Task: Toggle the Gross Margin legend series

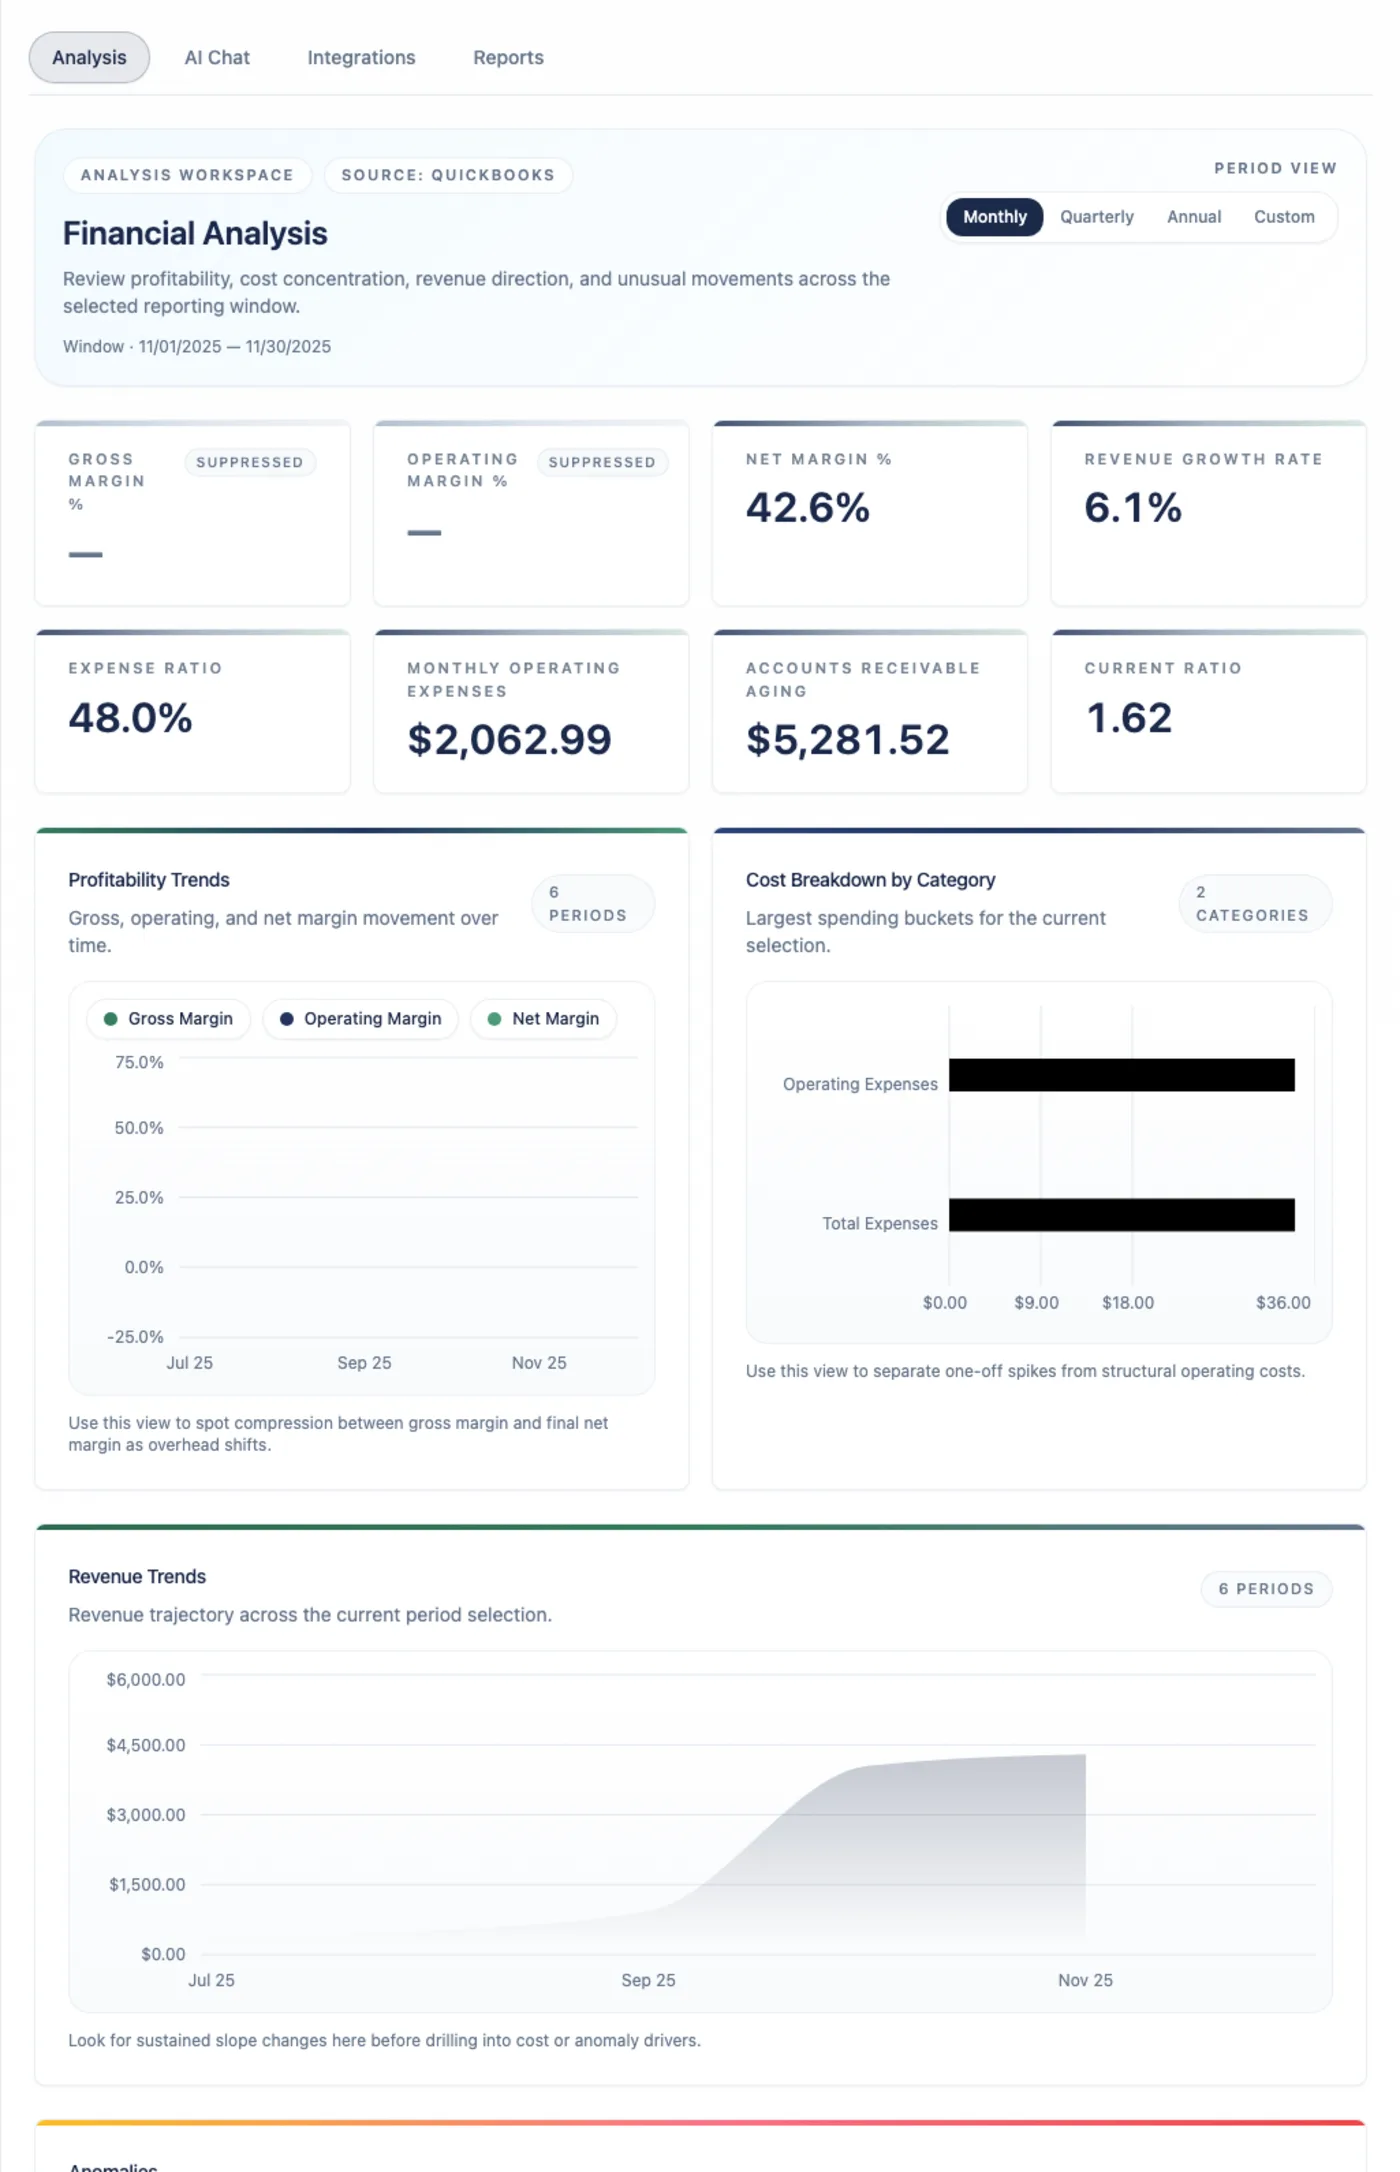Action: [168, 1019]
